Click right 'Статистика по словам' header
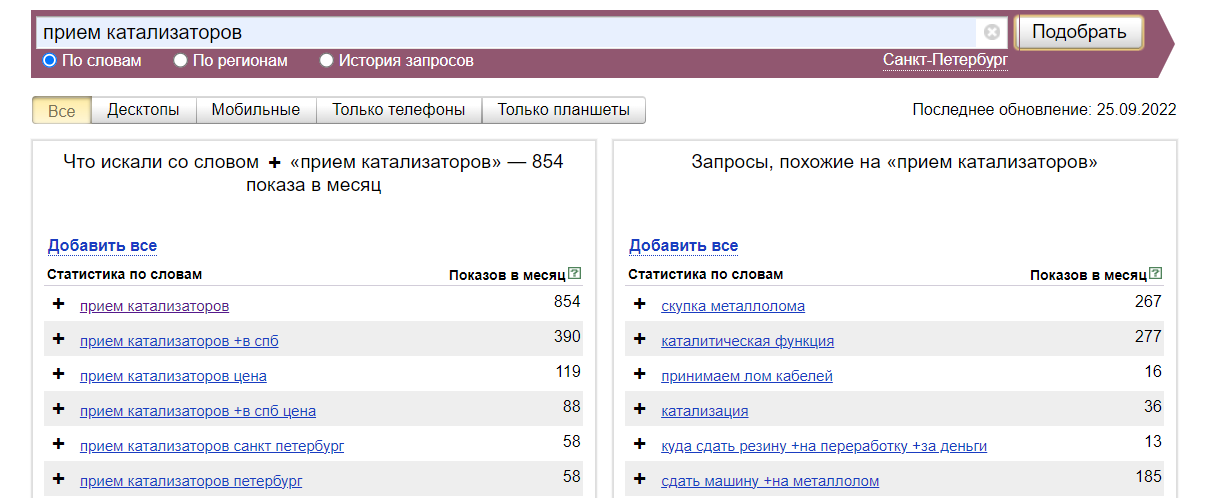 click(x=705, y=274)
